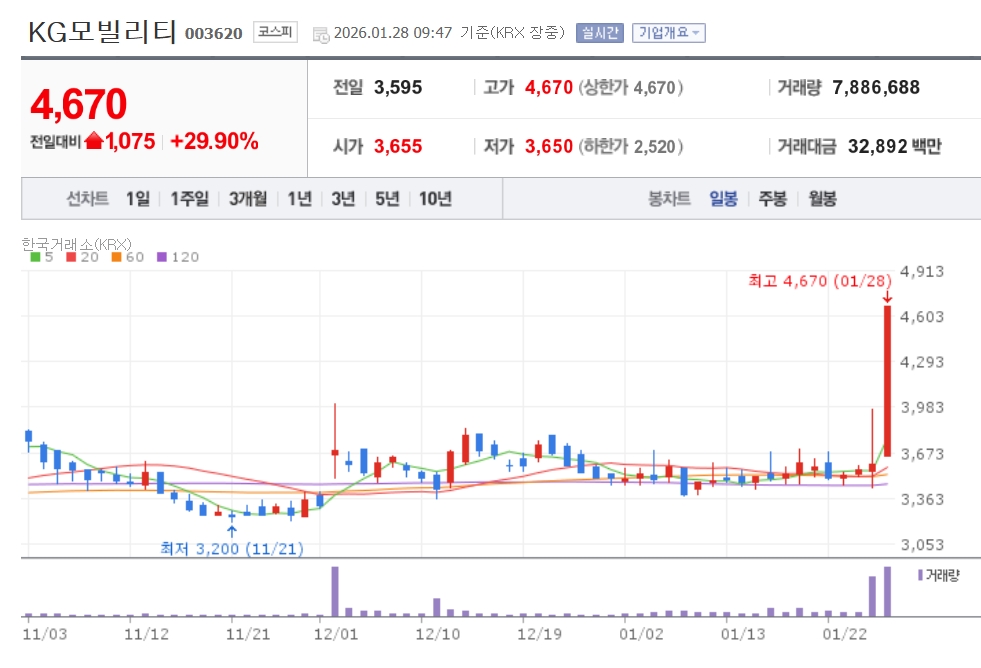
Task: Click the 01/22 date axis label
Action: click(845, 634)
